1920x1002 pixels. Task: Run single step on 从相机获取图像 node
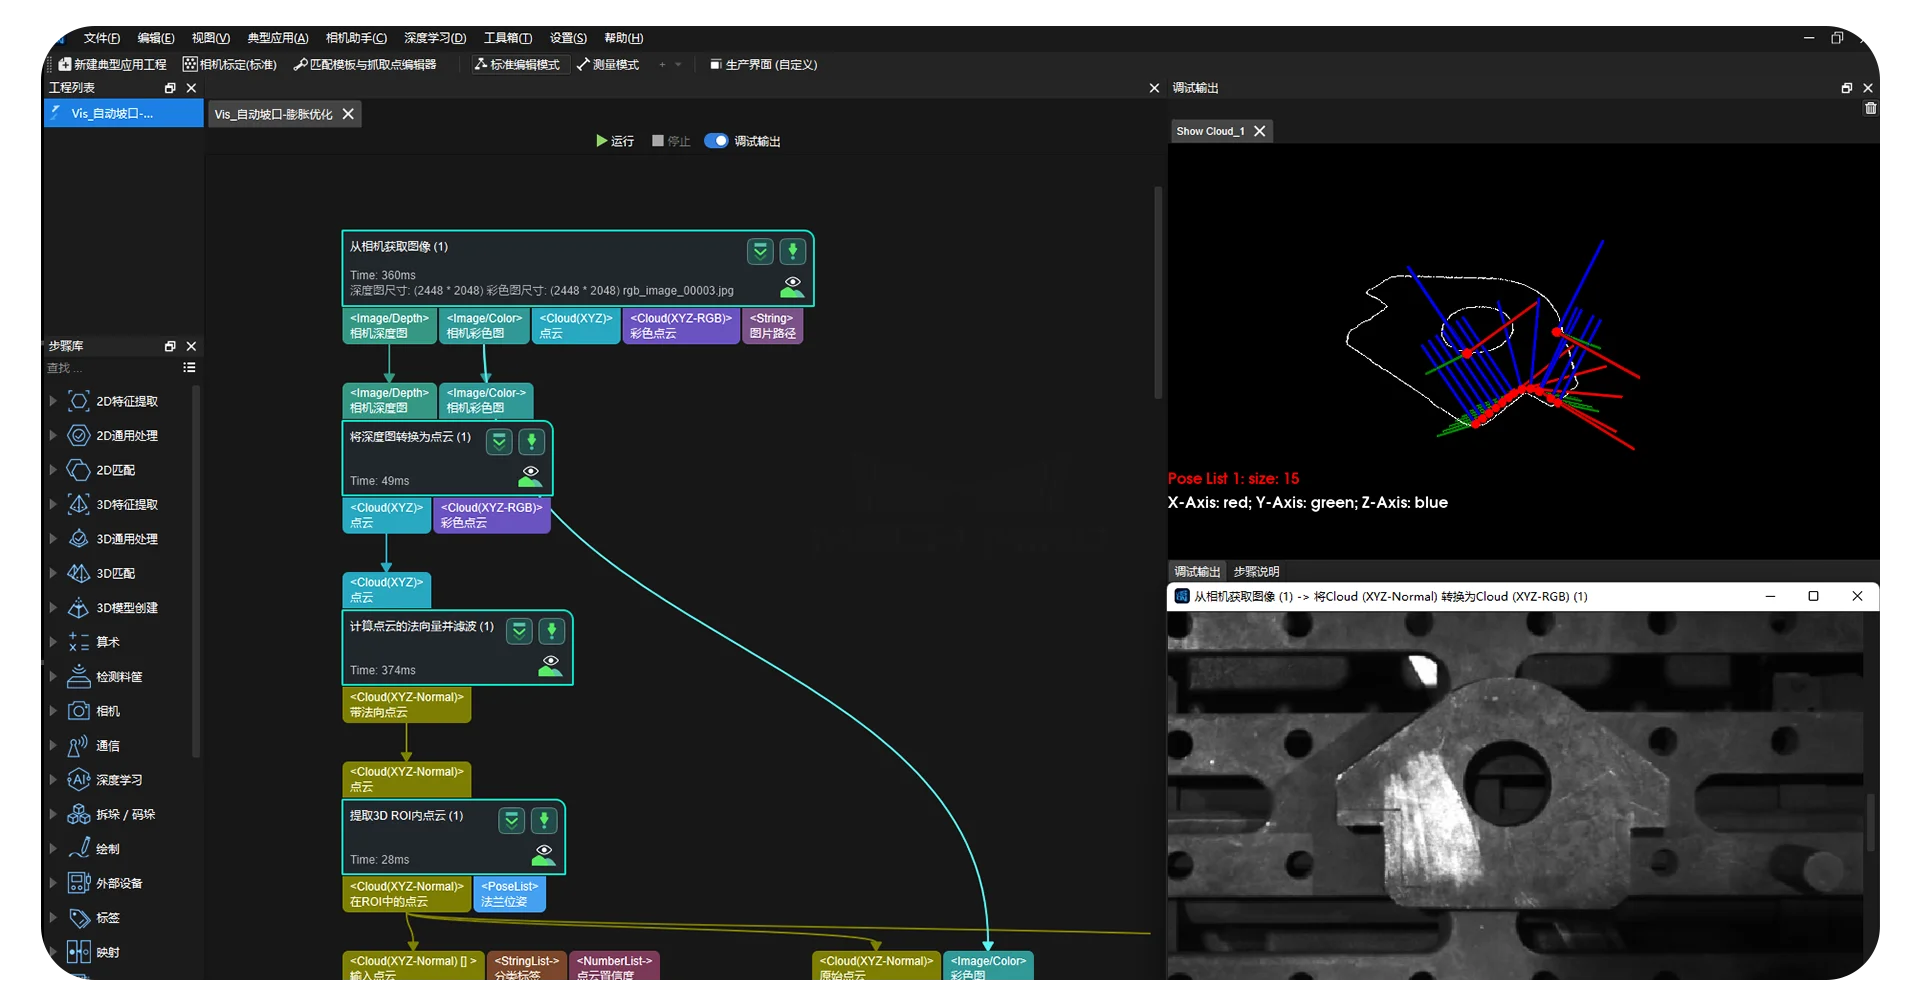pyautogui.click(x=793, y=251)
